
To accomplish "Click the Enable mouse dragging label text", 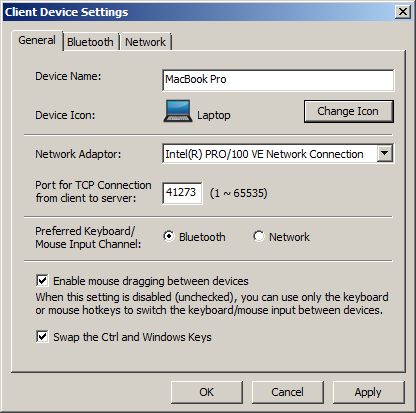I will (x=151, y=281).
